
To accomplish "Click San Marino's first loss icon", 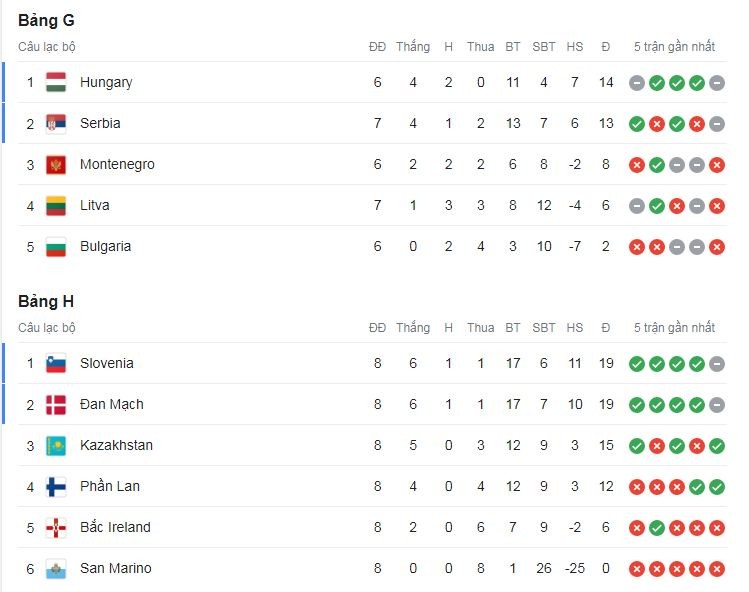I will [636, 568].
